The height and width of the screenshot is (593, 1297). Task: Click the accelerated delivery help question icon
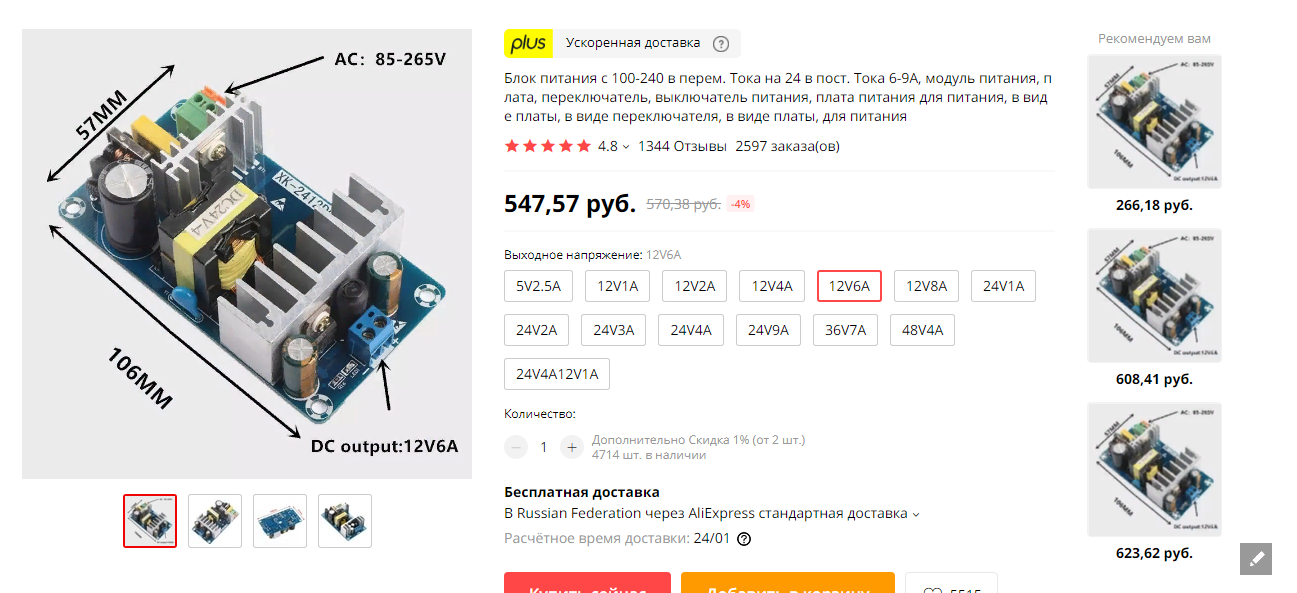721,44
